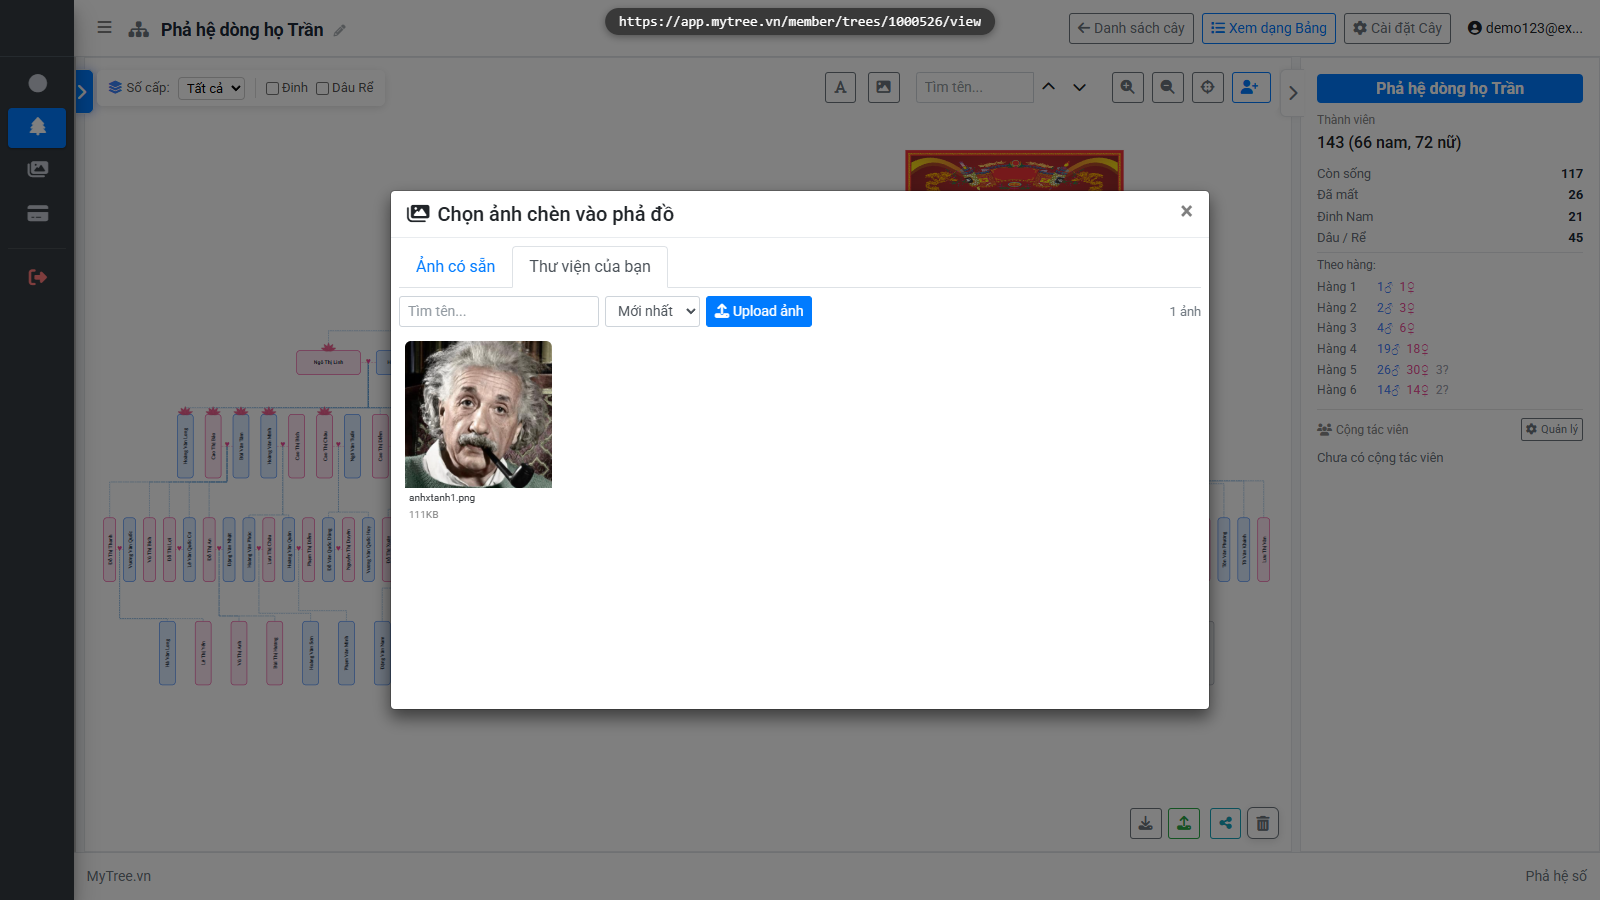Viewport: 1600px width, 900px height.
Task: Click the '143 (66 nam, 72 nữ)' member count
Action: click(1389, 142)
